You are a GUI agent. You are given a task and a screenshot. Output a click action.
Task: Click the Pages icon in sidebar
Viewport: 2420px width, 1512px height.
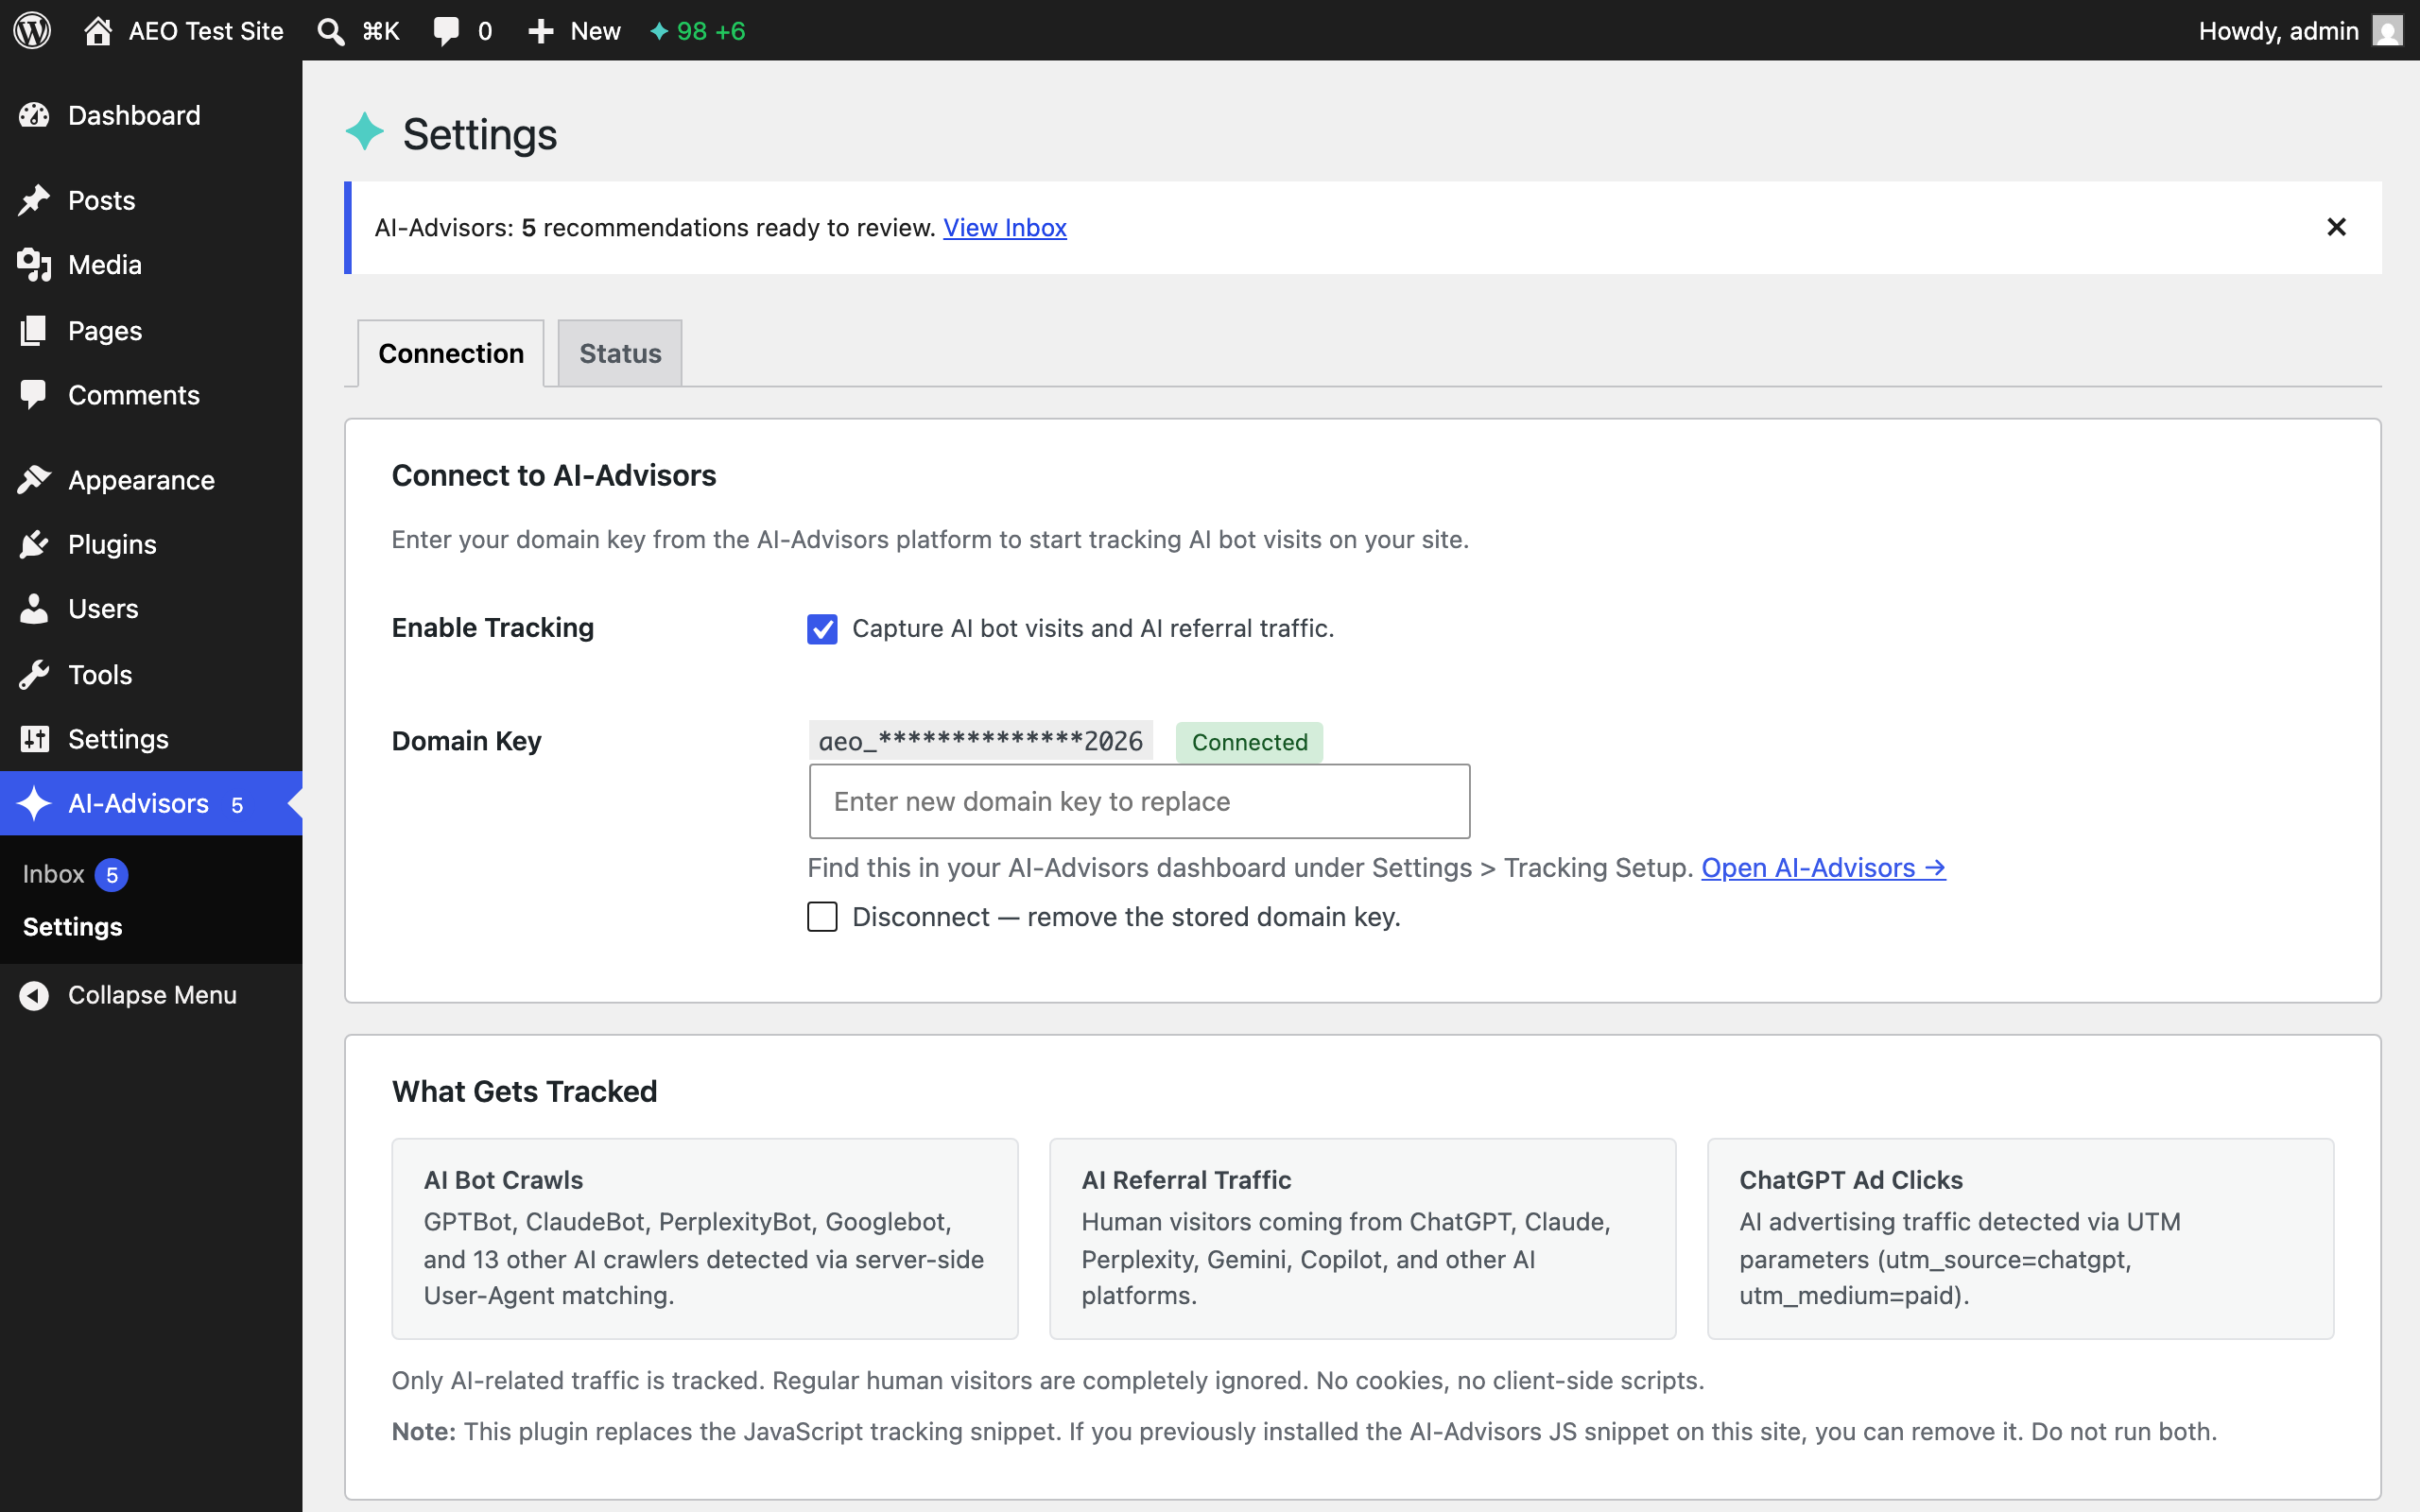34,330
